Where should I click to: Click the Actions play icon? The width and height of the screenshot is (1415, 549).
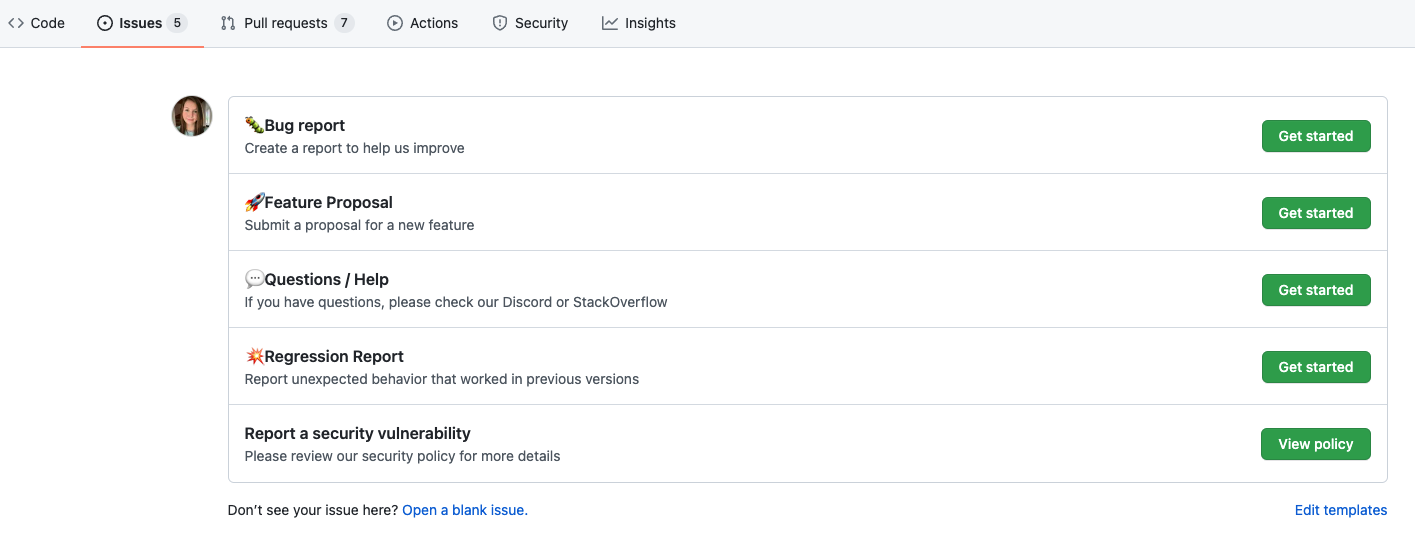coord(395,23)
